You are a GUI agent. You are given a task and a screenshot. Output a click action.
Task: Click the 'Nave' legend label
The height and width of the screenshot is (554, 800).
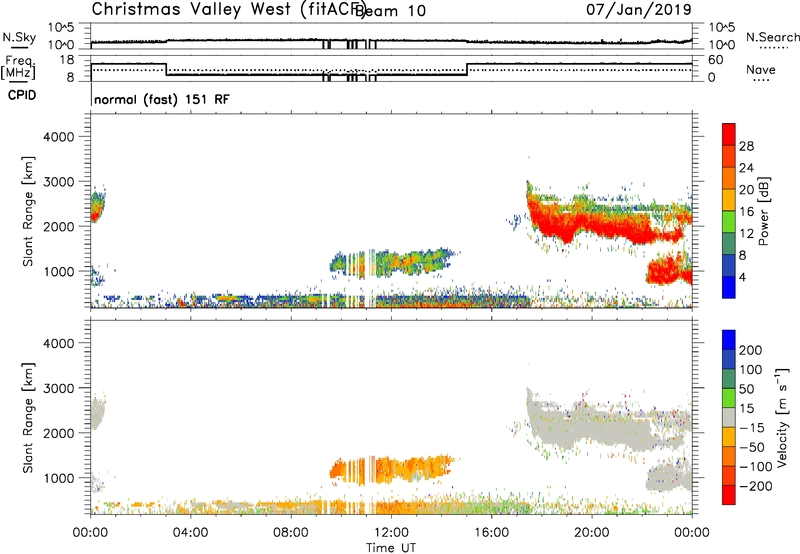pos(761,69)
